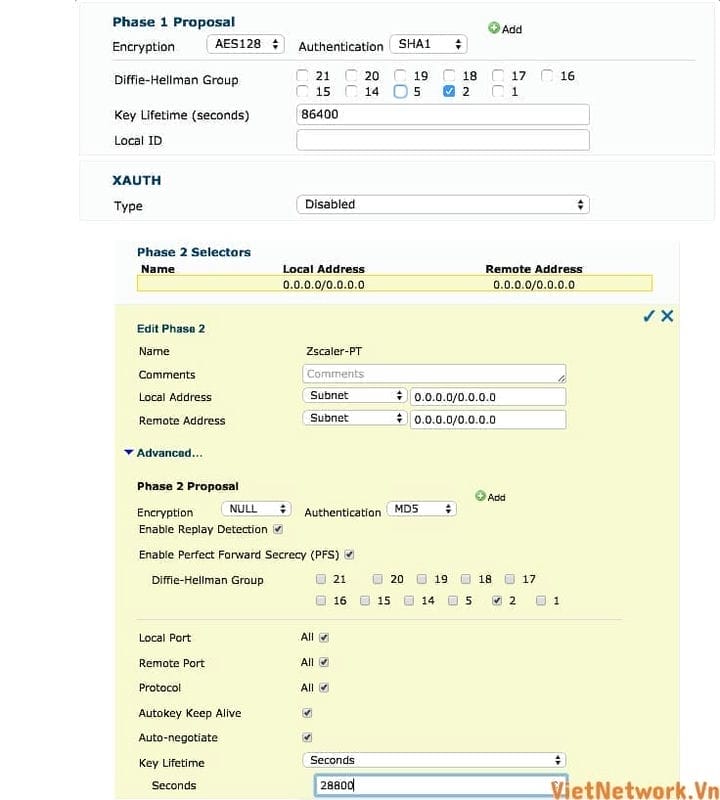This screenshot has height=800, width=720.
Task: Enable Phase 1 Diffie-Hellman Group 5
Action: pos(400,92)
